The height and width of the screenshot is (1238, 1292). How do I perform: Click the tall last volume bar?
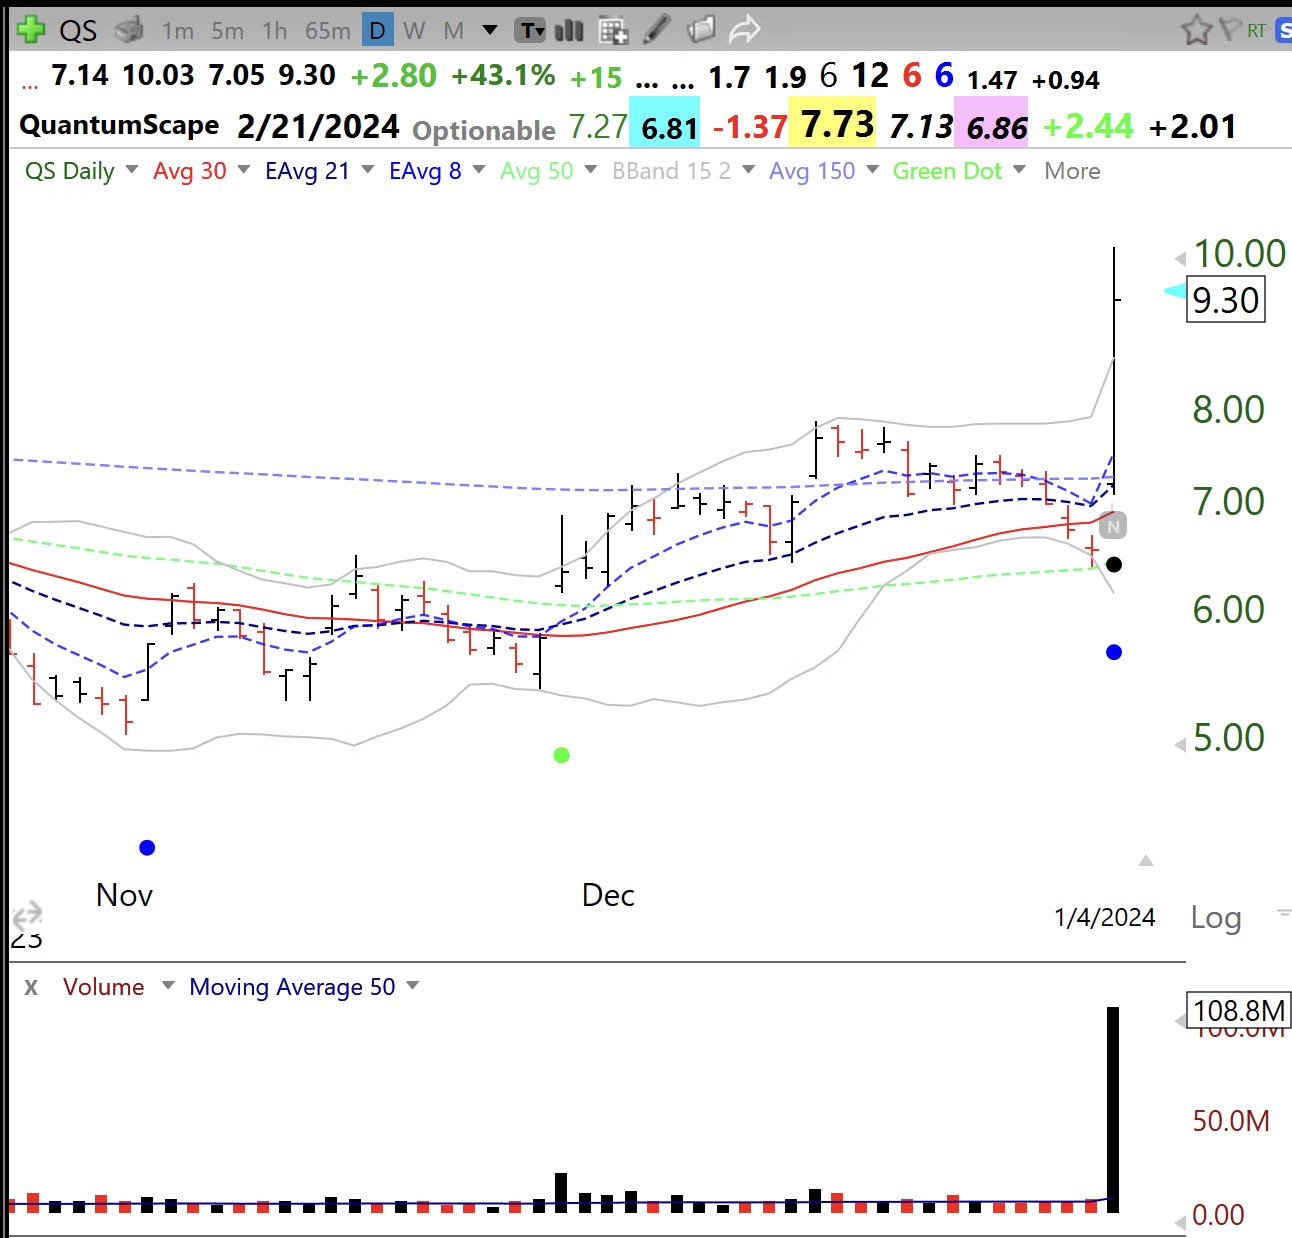1113,1109
